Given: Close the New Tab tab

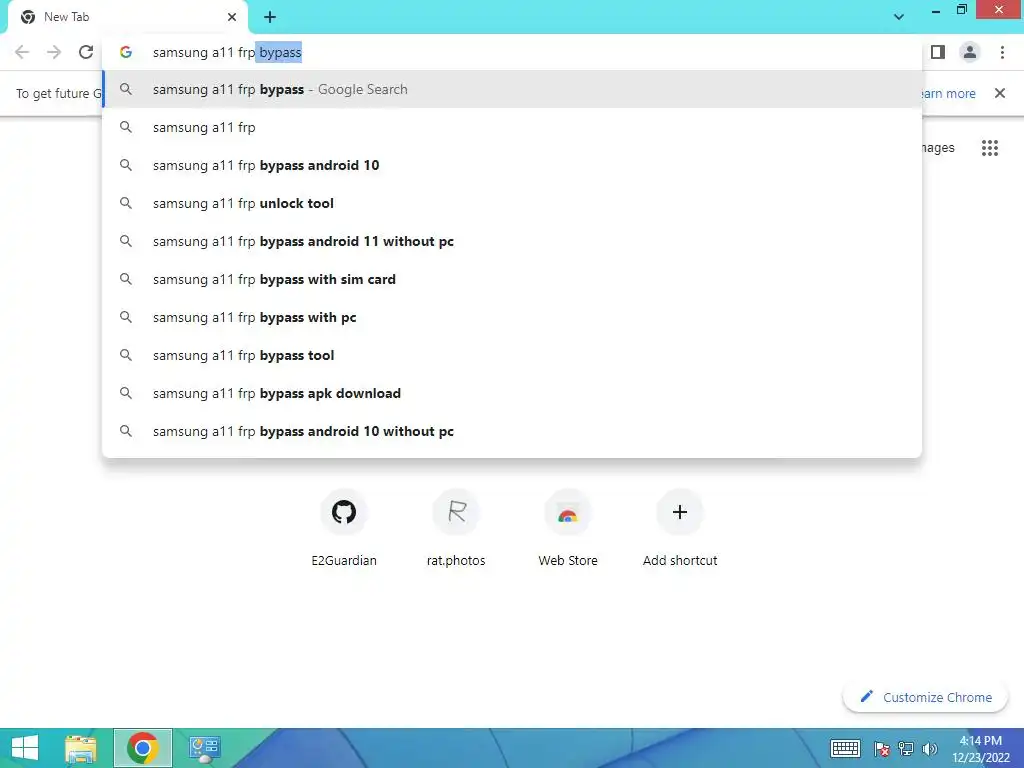Looking at the screenshot, I should (232, 17).
